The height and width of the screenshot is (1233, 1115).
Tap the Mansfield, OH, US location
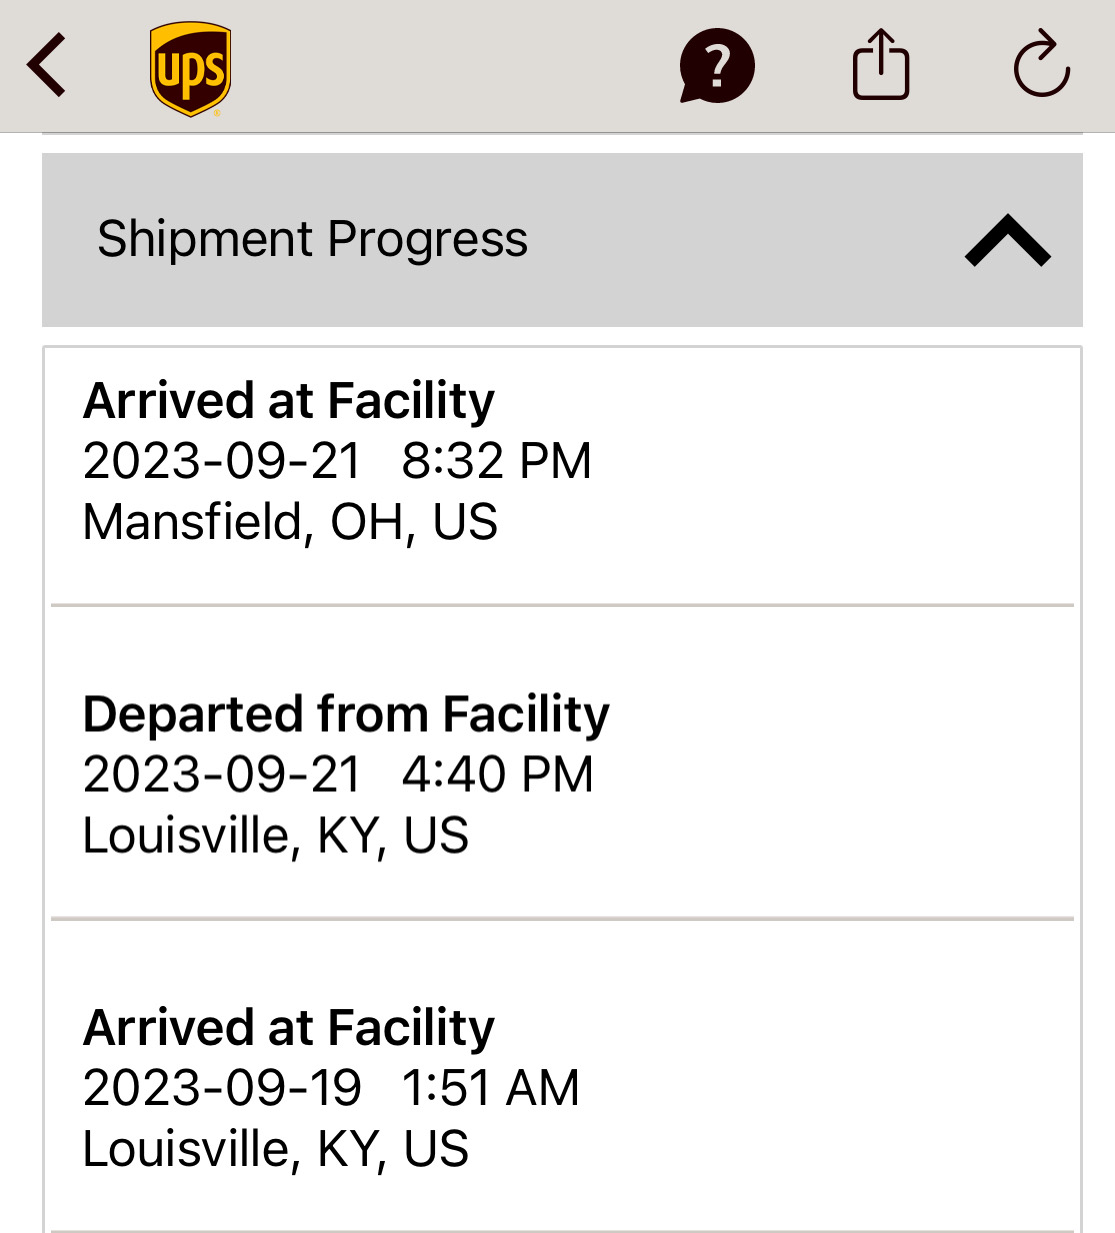pyautogui.click(x=290, y=522)
